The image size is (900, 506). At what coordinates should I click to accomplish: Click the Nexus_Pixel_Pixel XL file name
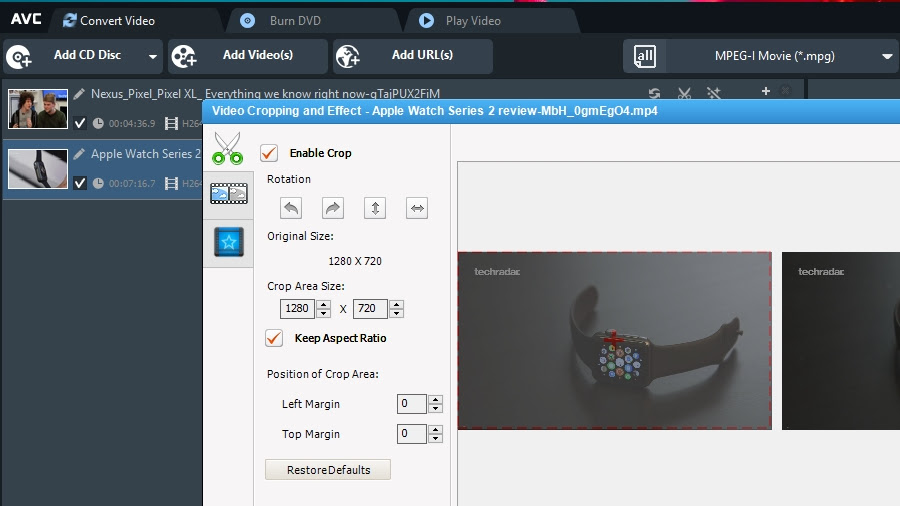[265, 94]
